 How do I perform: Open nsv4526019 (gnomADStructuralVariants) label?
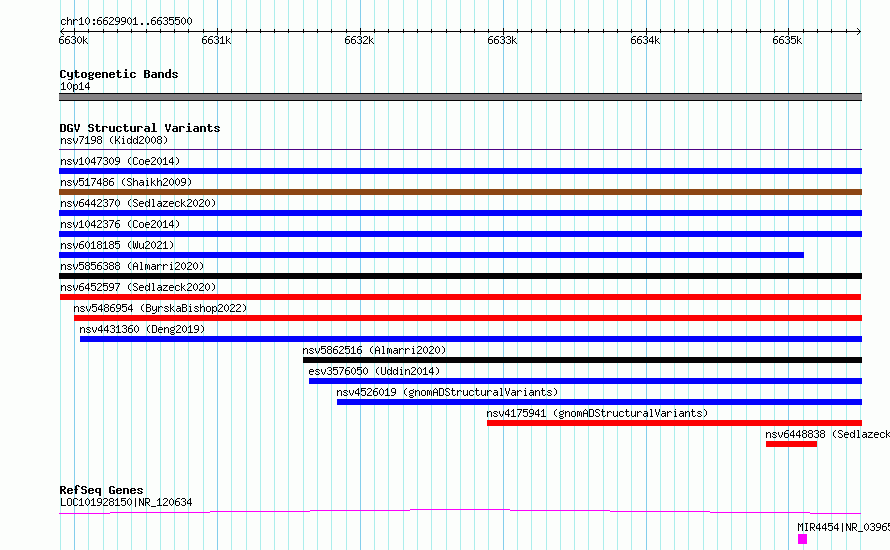coord(447,392)
